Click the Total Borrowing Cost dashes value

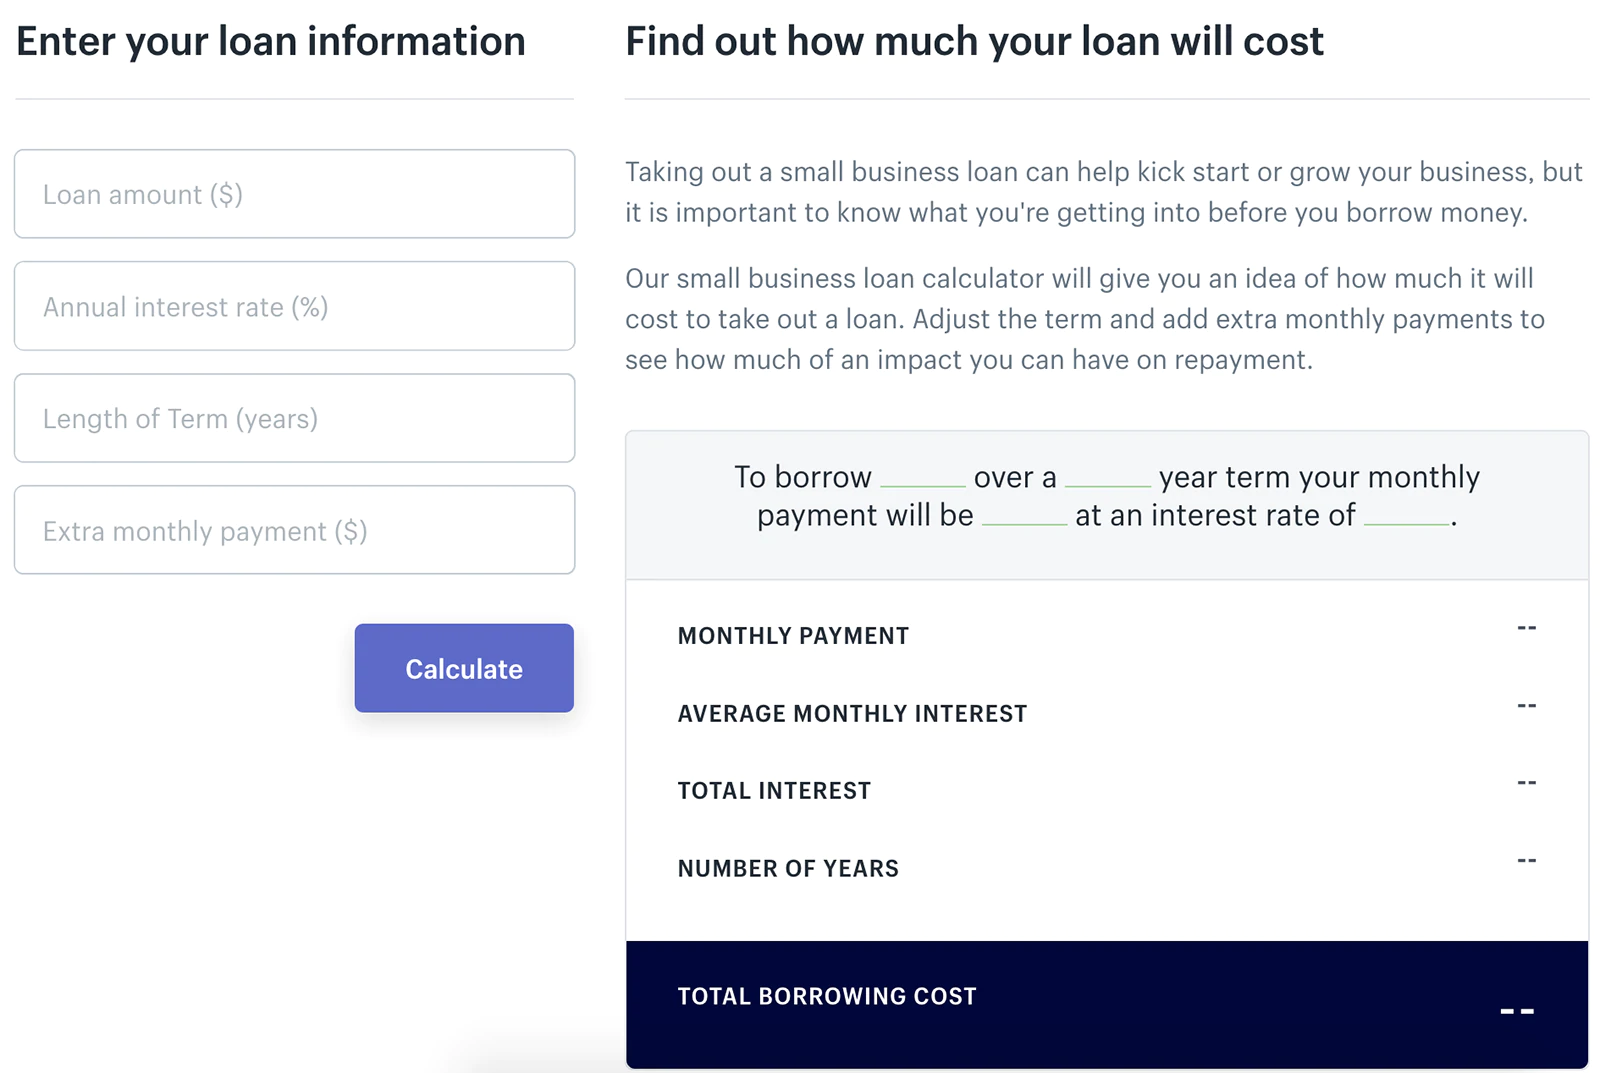(1519, 1012)
